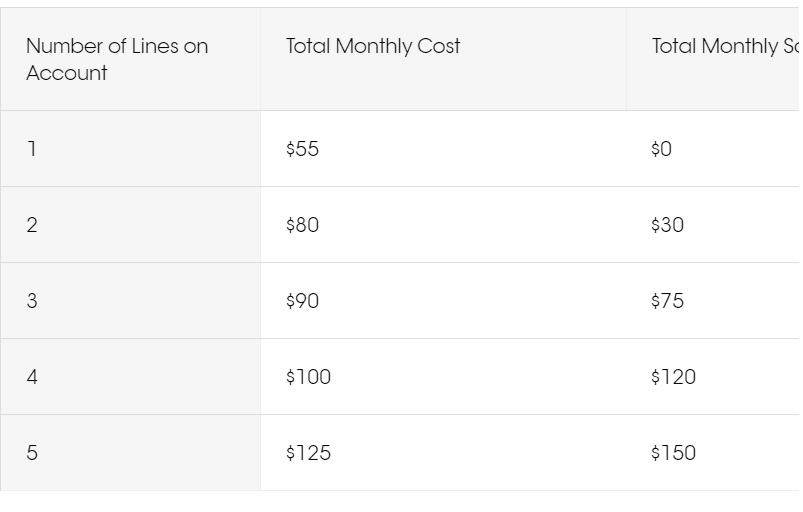Click the $0 savings cell
This screenshot has height=512, width=803.
click(x=713, y=148)
